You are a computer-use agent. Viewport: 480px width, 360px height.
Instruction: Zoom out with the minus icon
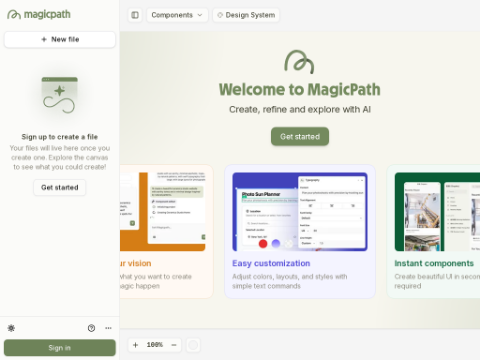coord(174,345)
